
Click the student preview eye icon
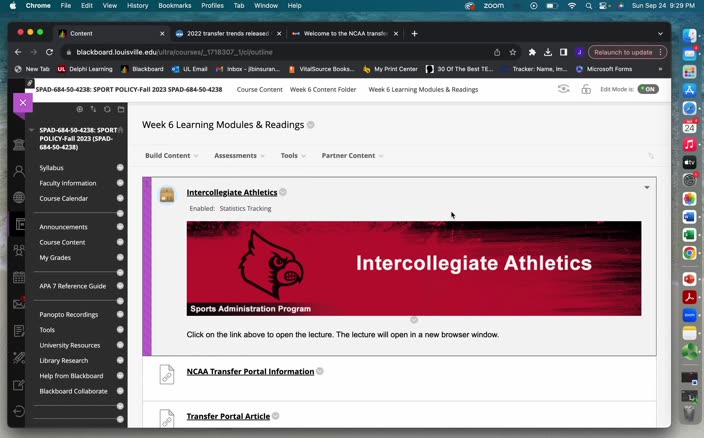[564, 89]
